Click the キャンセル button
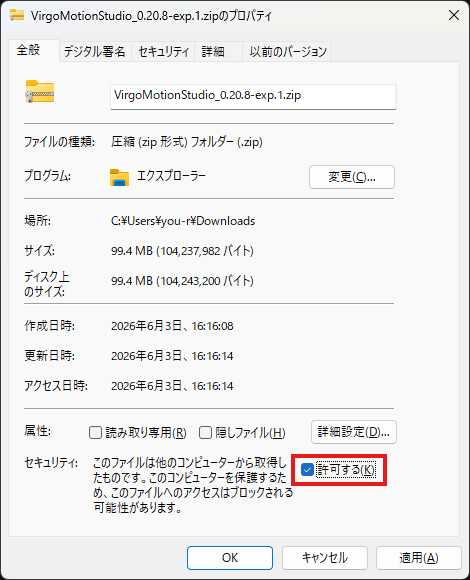Image resolution: width=470 pixels, height=580 pixels. (325, 558)
